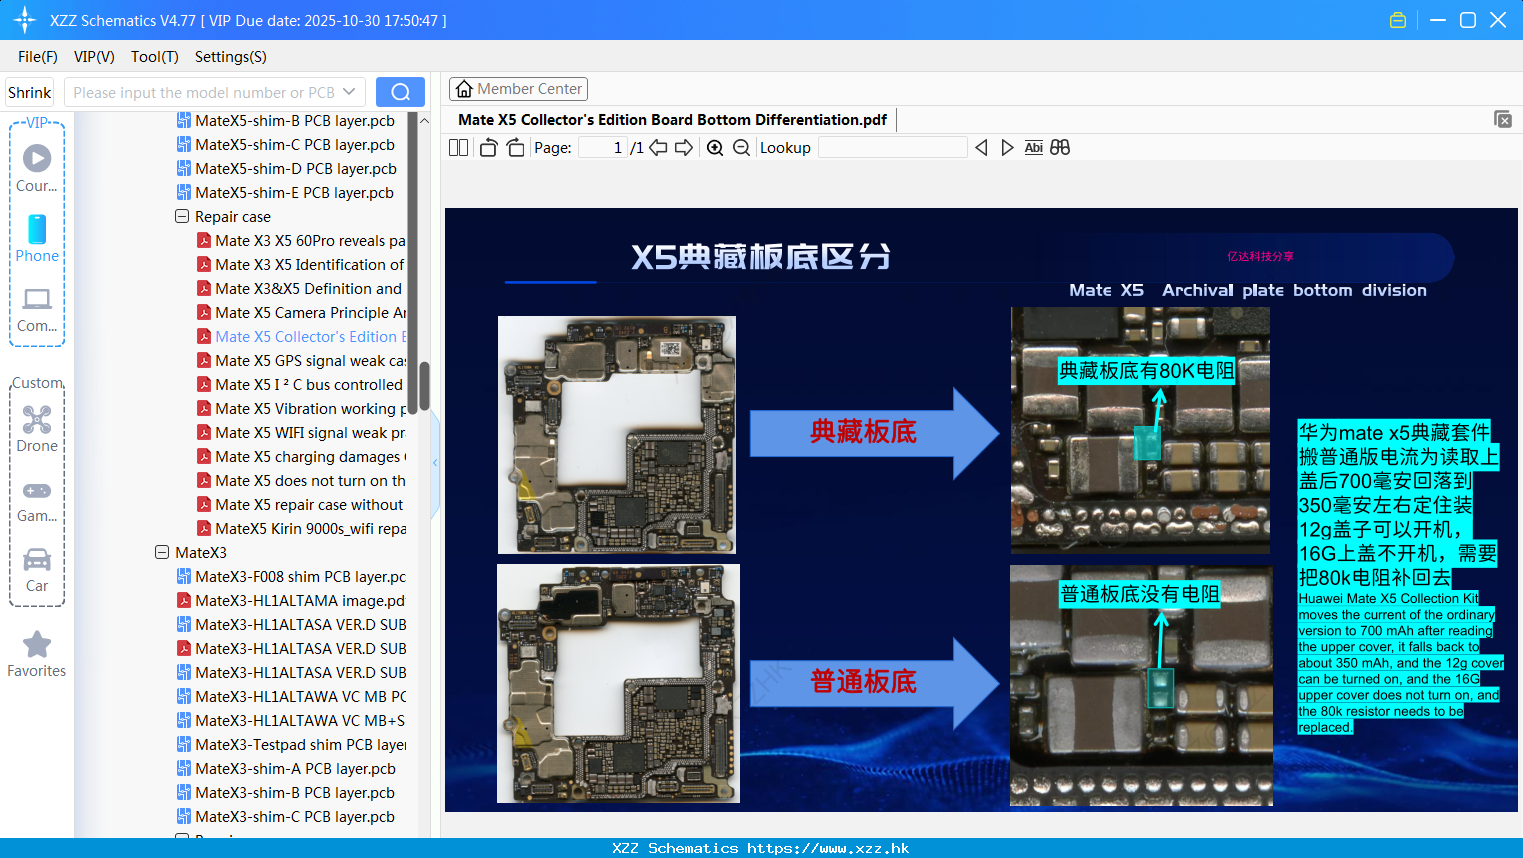1523x858 pixels.
Task: Zoom in on the PDF
Action: click(715, 147)
